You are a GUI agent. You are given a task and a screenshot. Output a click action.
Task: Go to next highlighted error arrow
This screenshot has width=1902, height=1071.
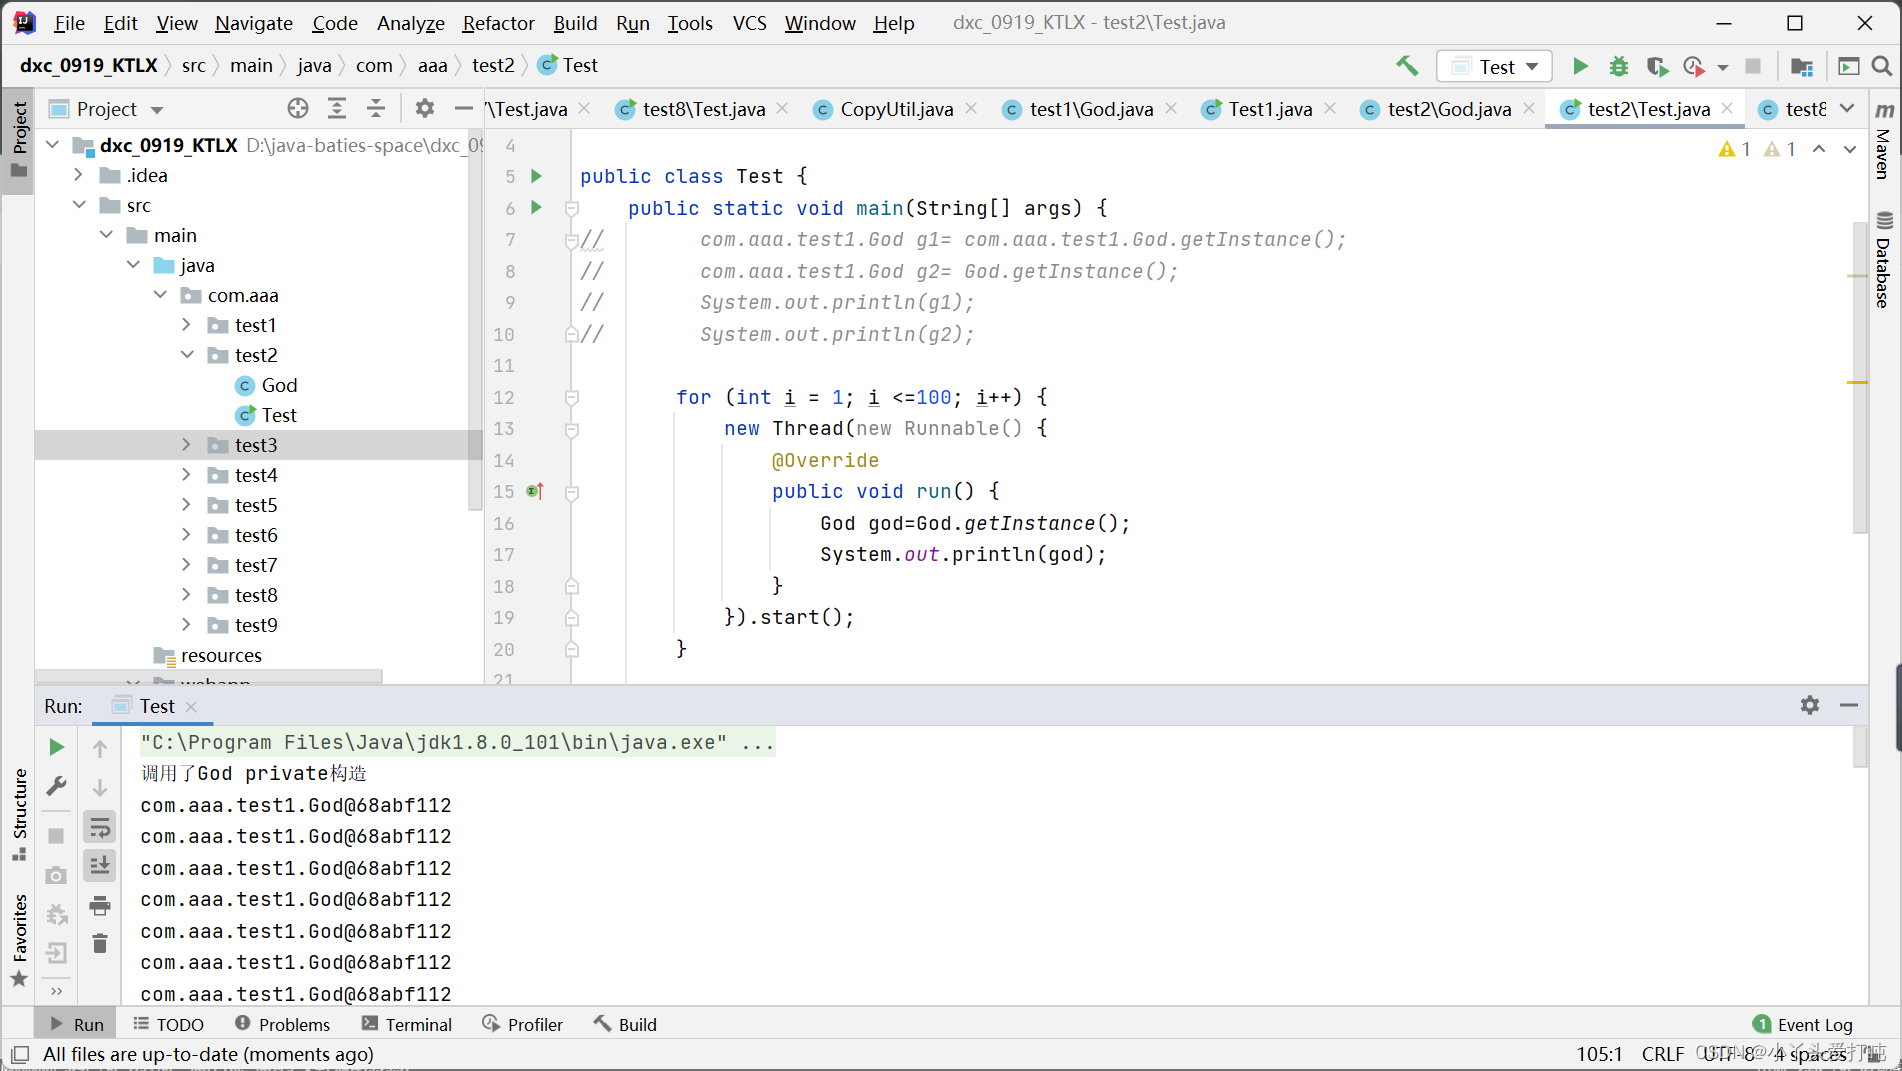(1850, 149)
